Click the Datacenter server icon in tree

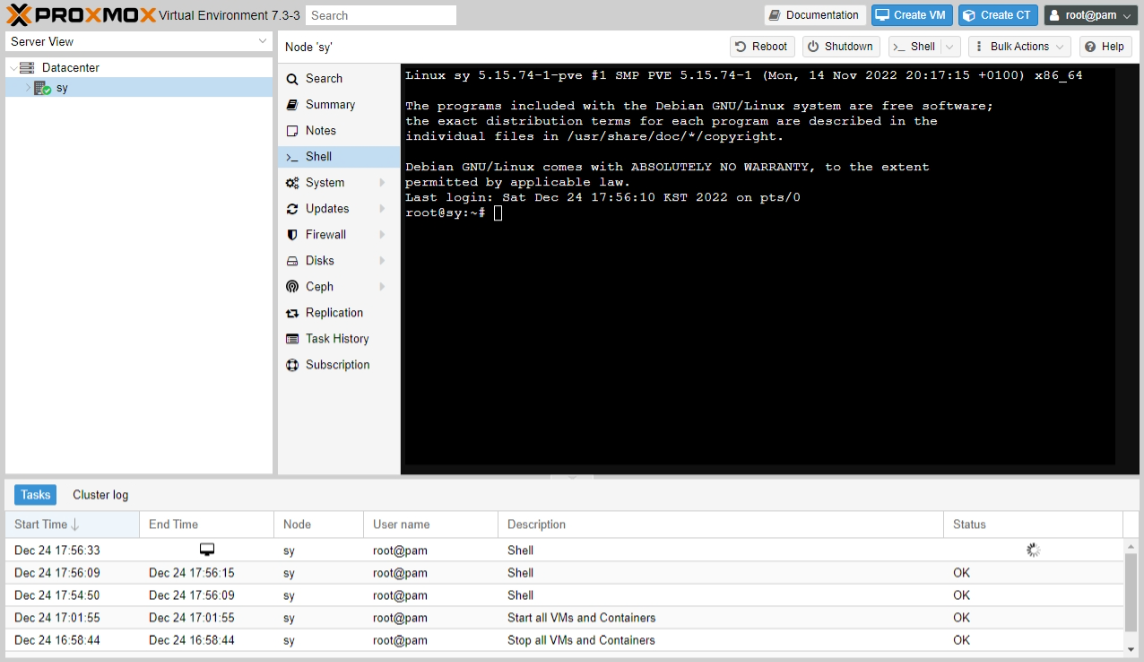(27, 67)
